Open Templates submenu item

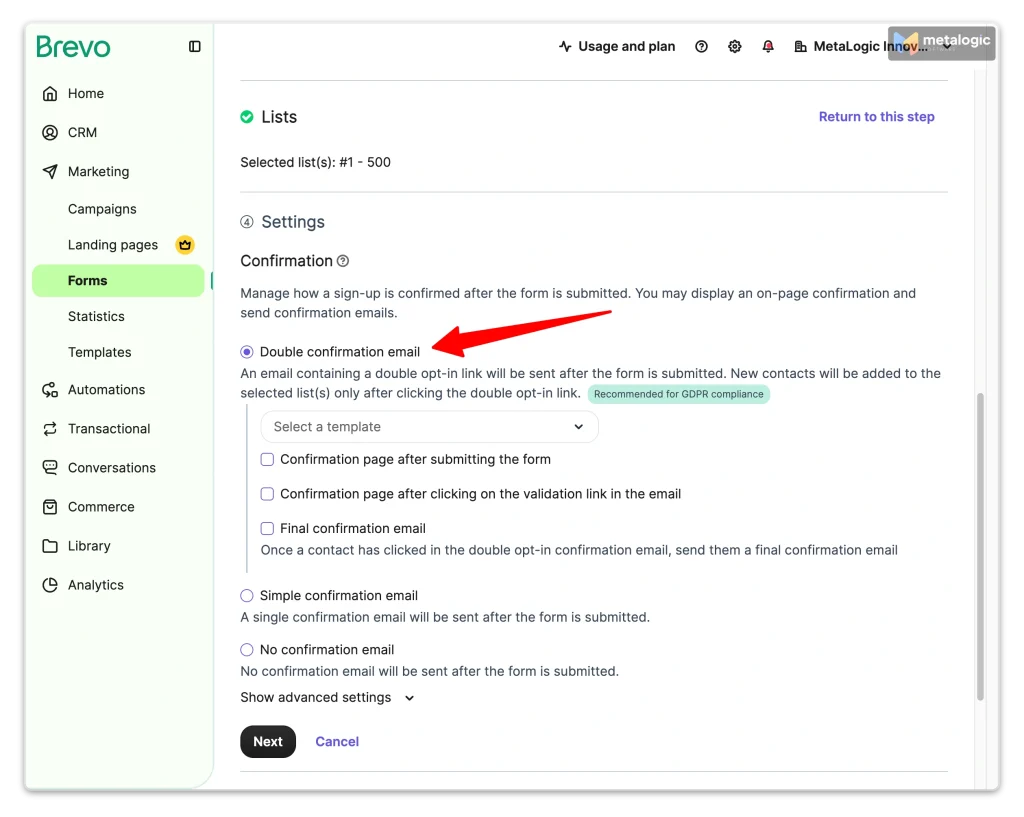pos(99,353)
